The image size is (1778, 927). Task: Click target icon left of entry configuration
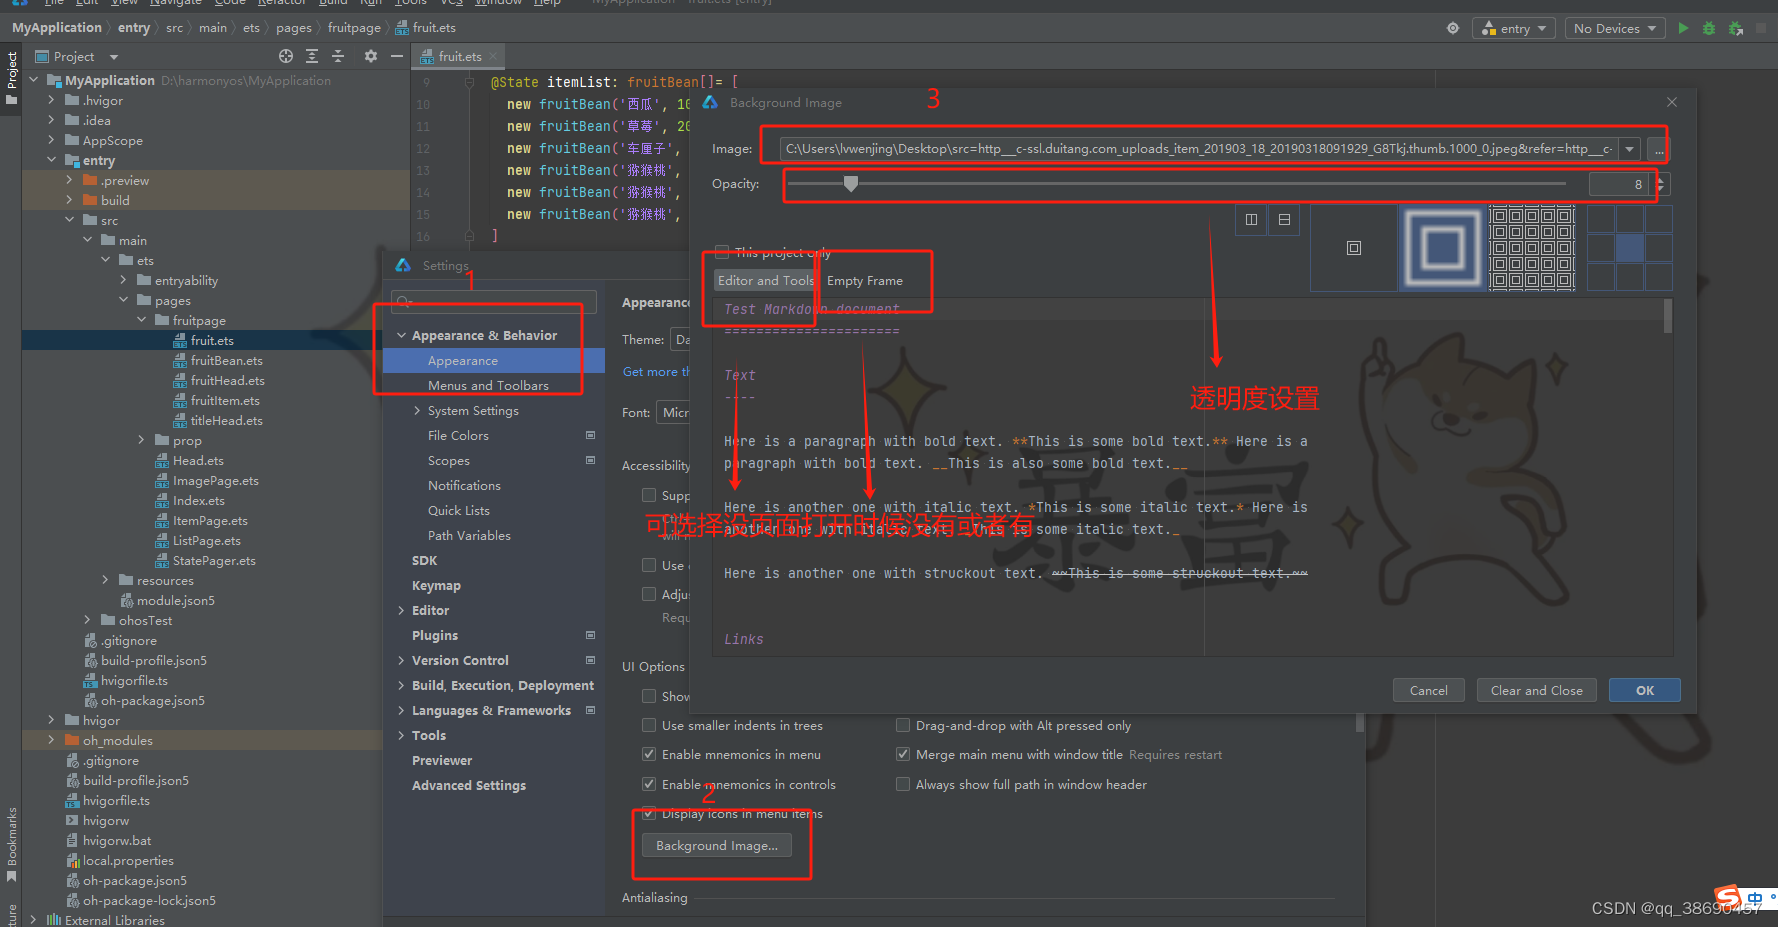point(1453,28)
